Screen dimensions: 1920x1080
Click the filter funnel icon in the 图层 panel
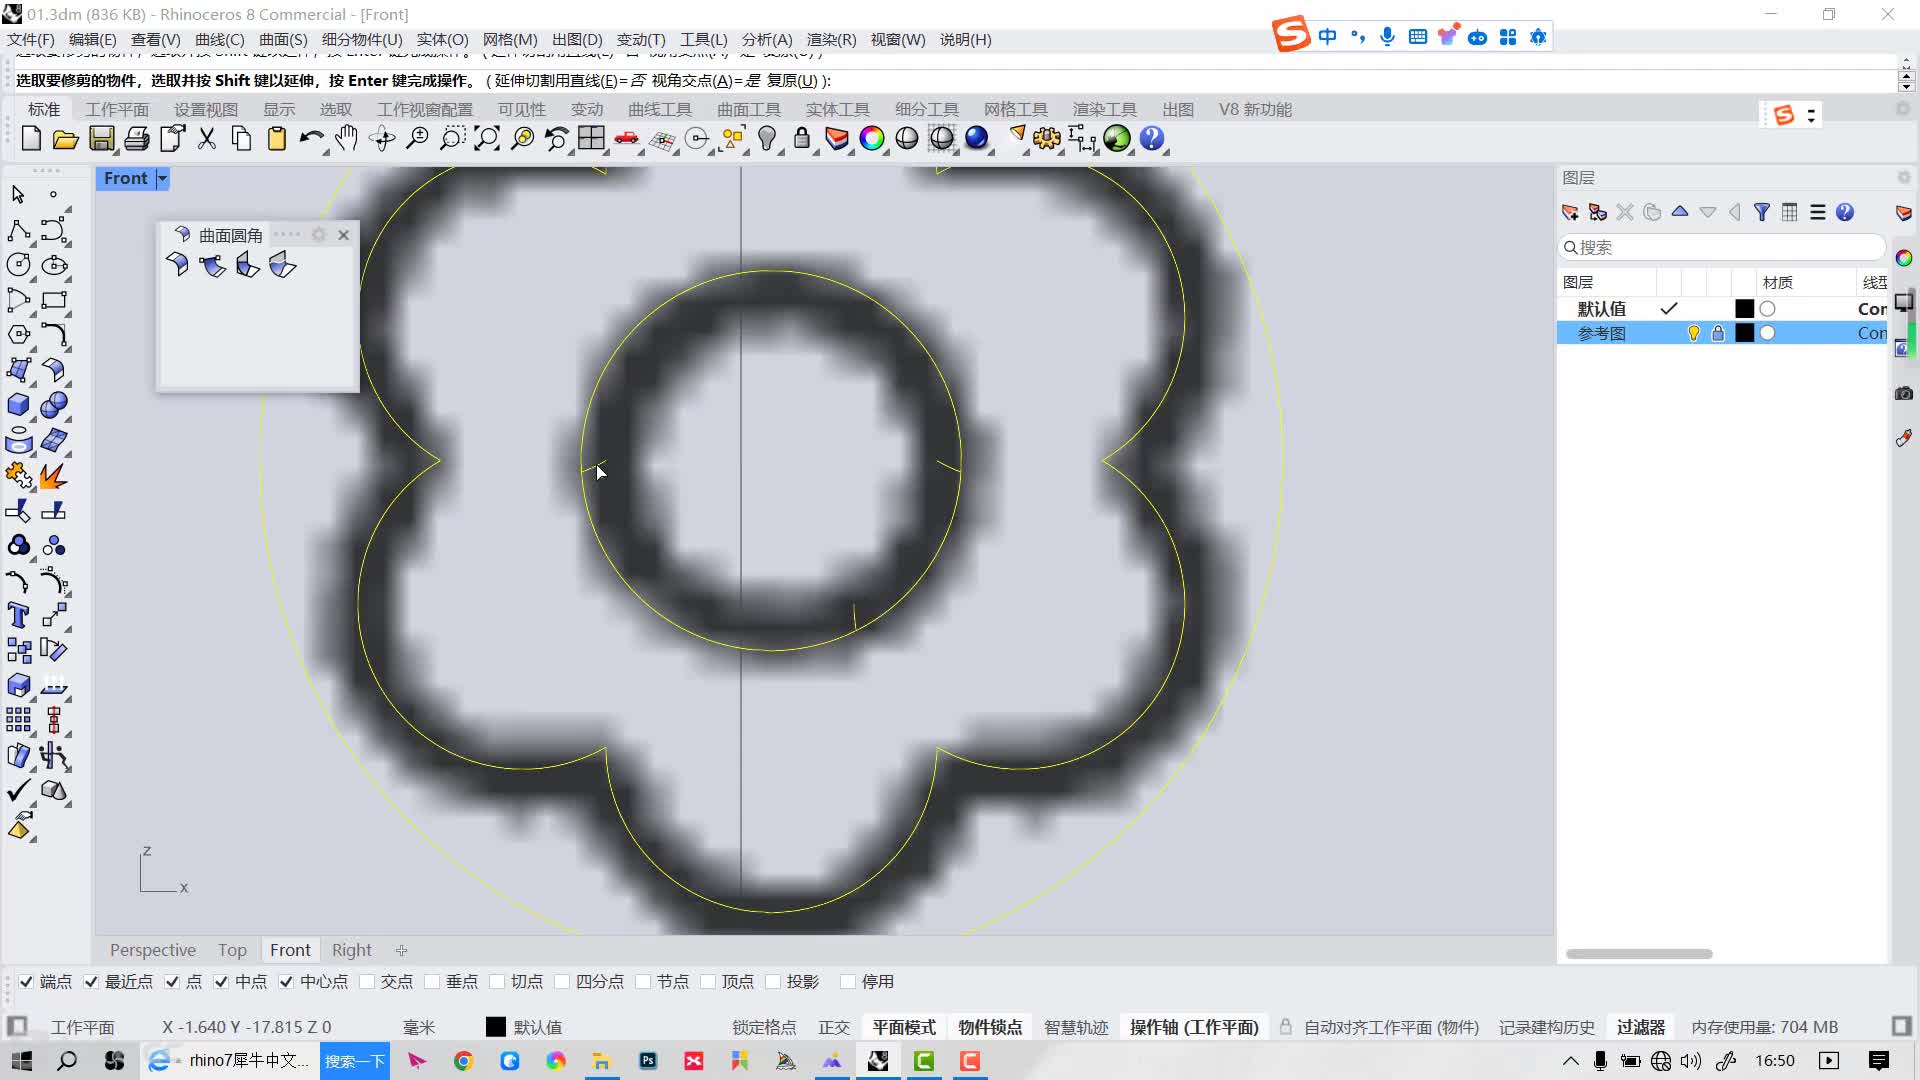[1762, 212]
